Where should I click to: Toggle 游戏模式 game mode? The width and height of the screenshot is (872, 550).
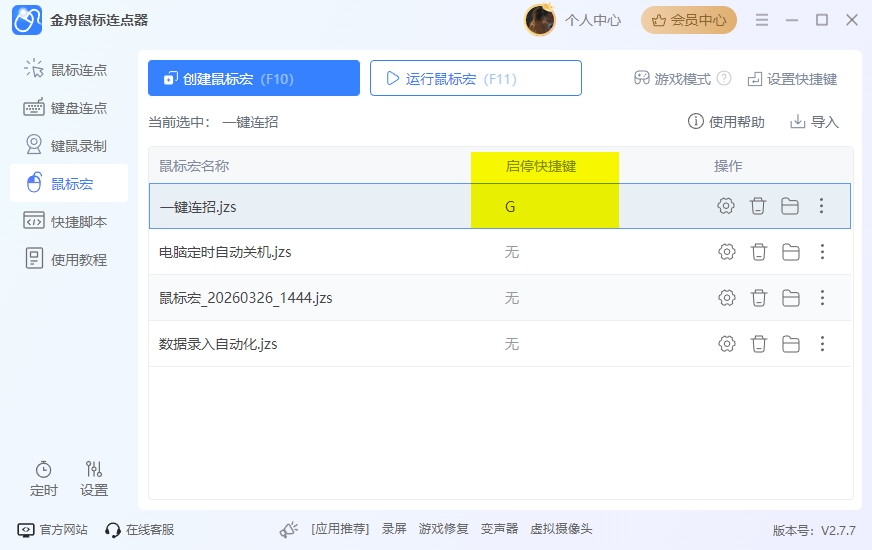tap(672, 79)
